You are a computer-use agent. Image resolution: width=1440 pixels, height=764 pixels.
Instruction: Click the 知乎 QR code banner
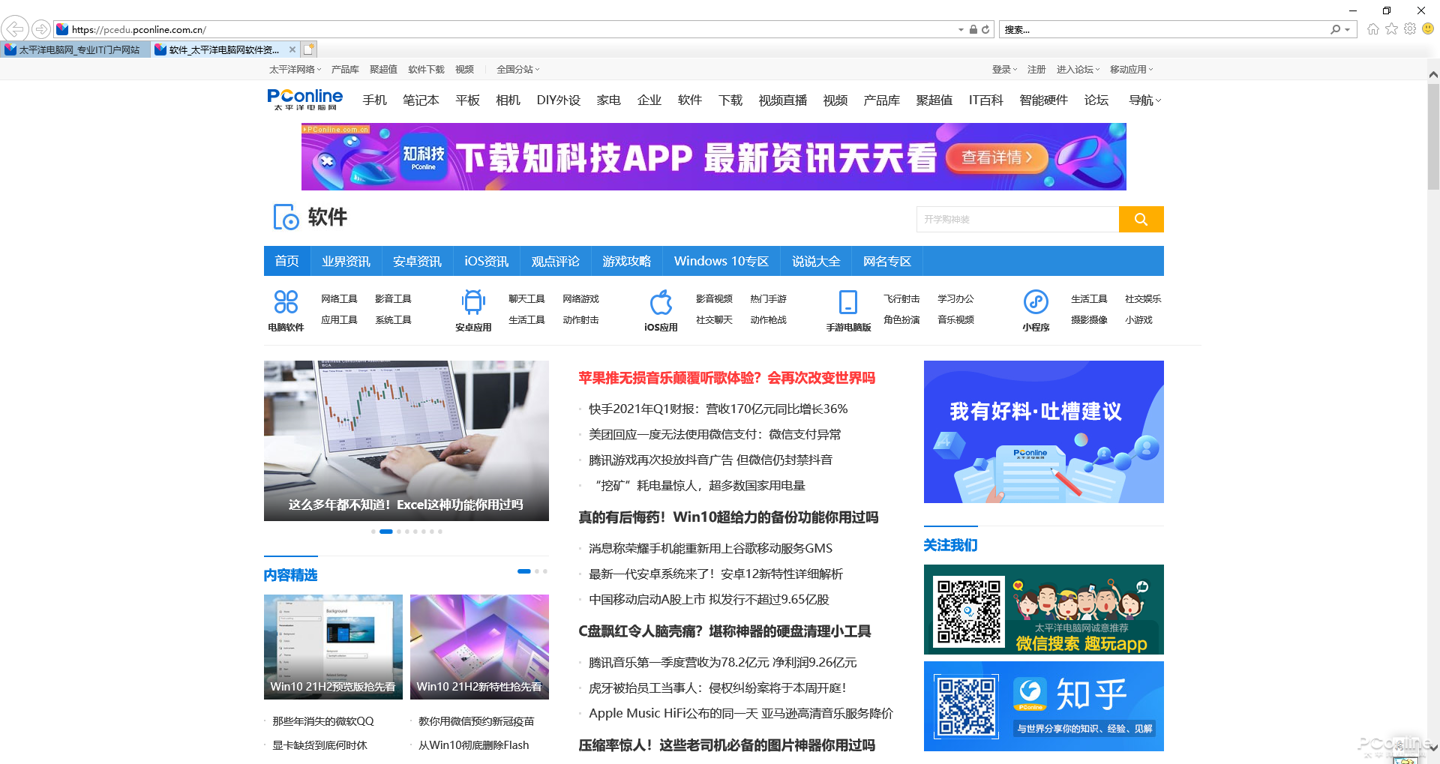click(1044, 706)
